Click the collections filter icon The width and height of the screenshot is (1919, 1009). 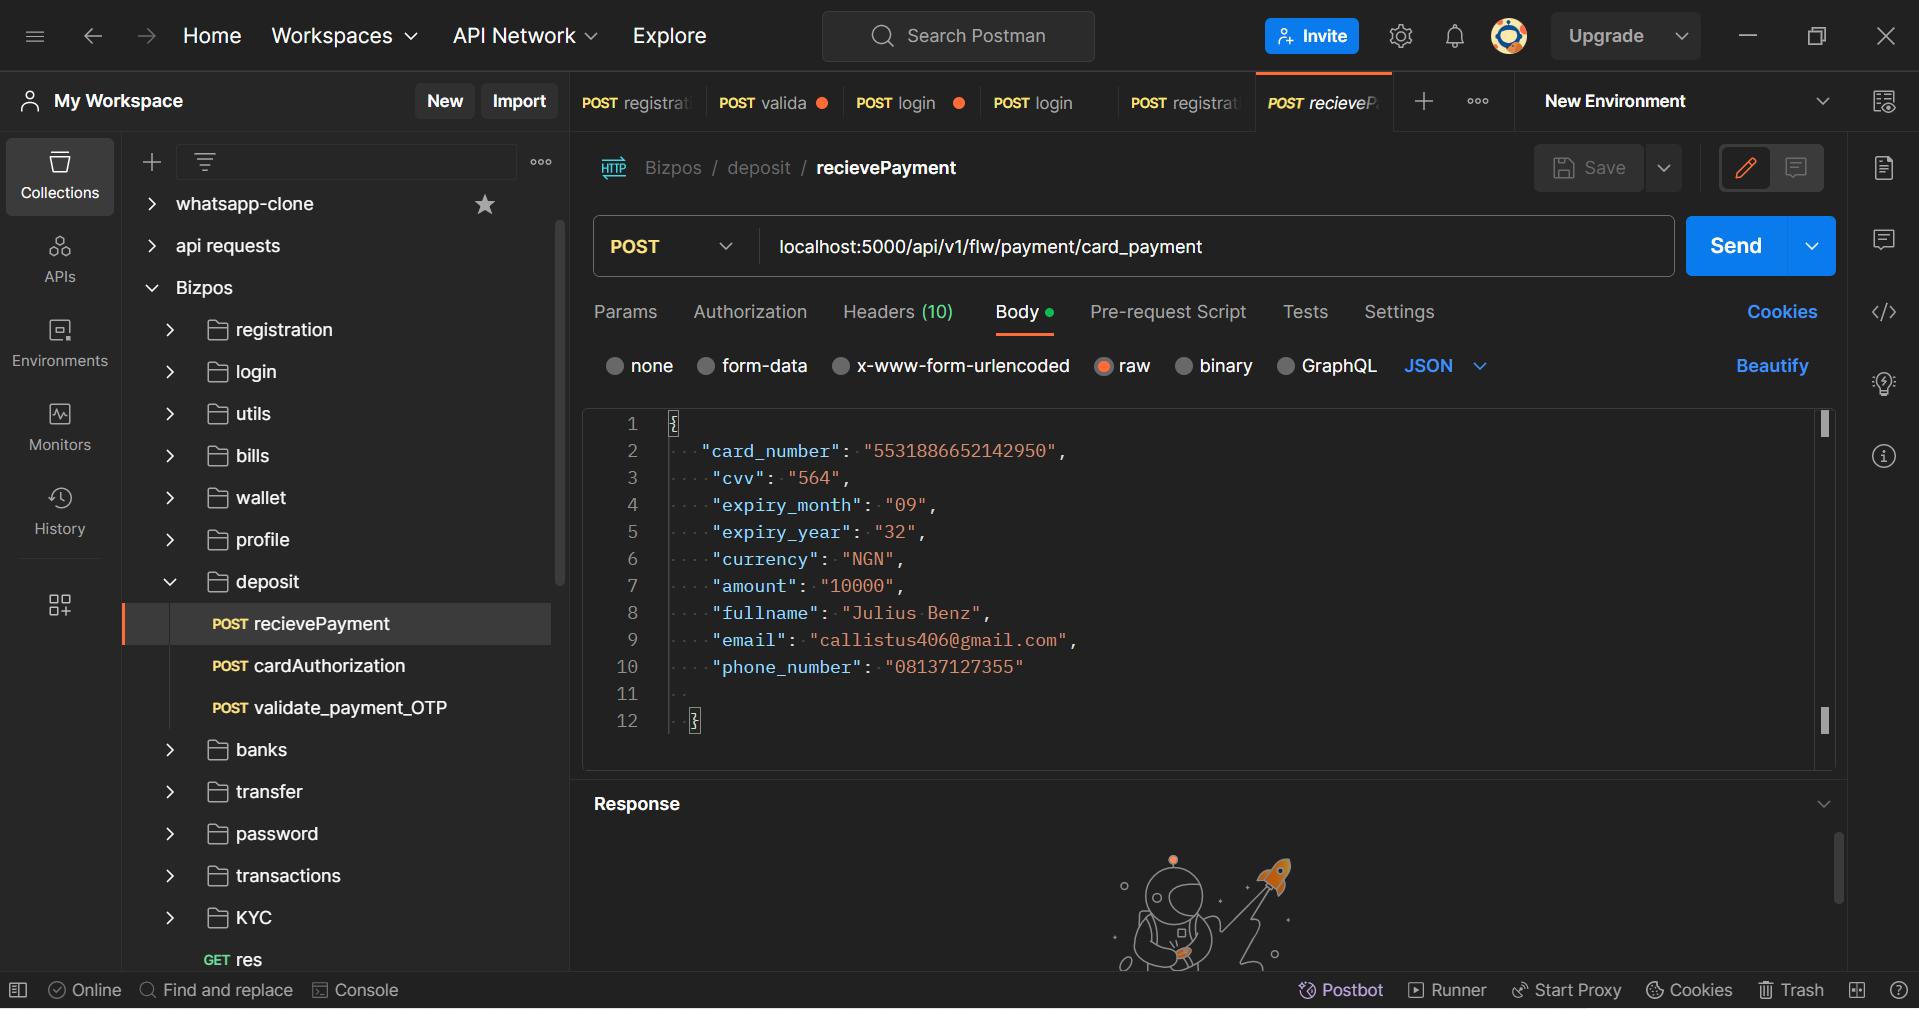tap(205, 162)
